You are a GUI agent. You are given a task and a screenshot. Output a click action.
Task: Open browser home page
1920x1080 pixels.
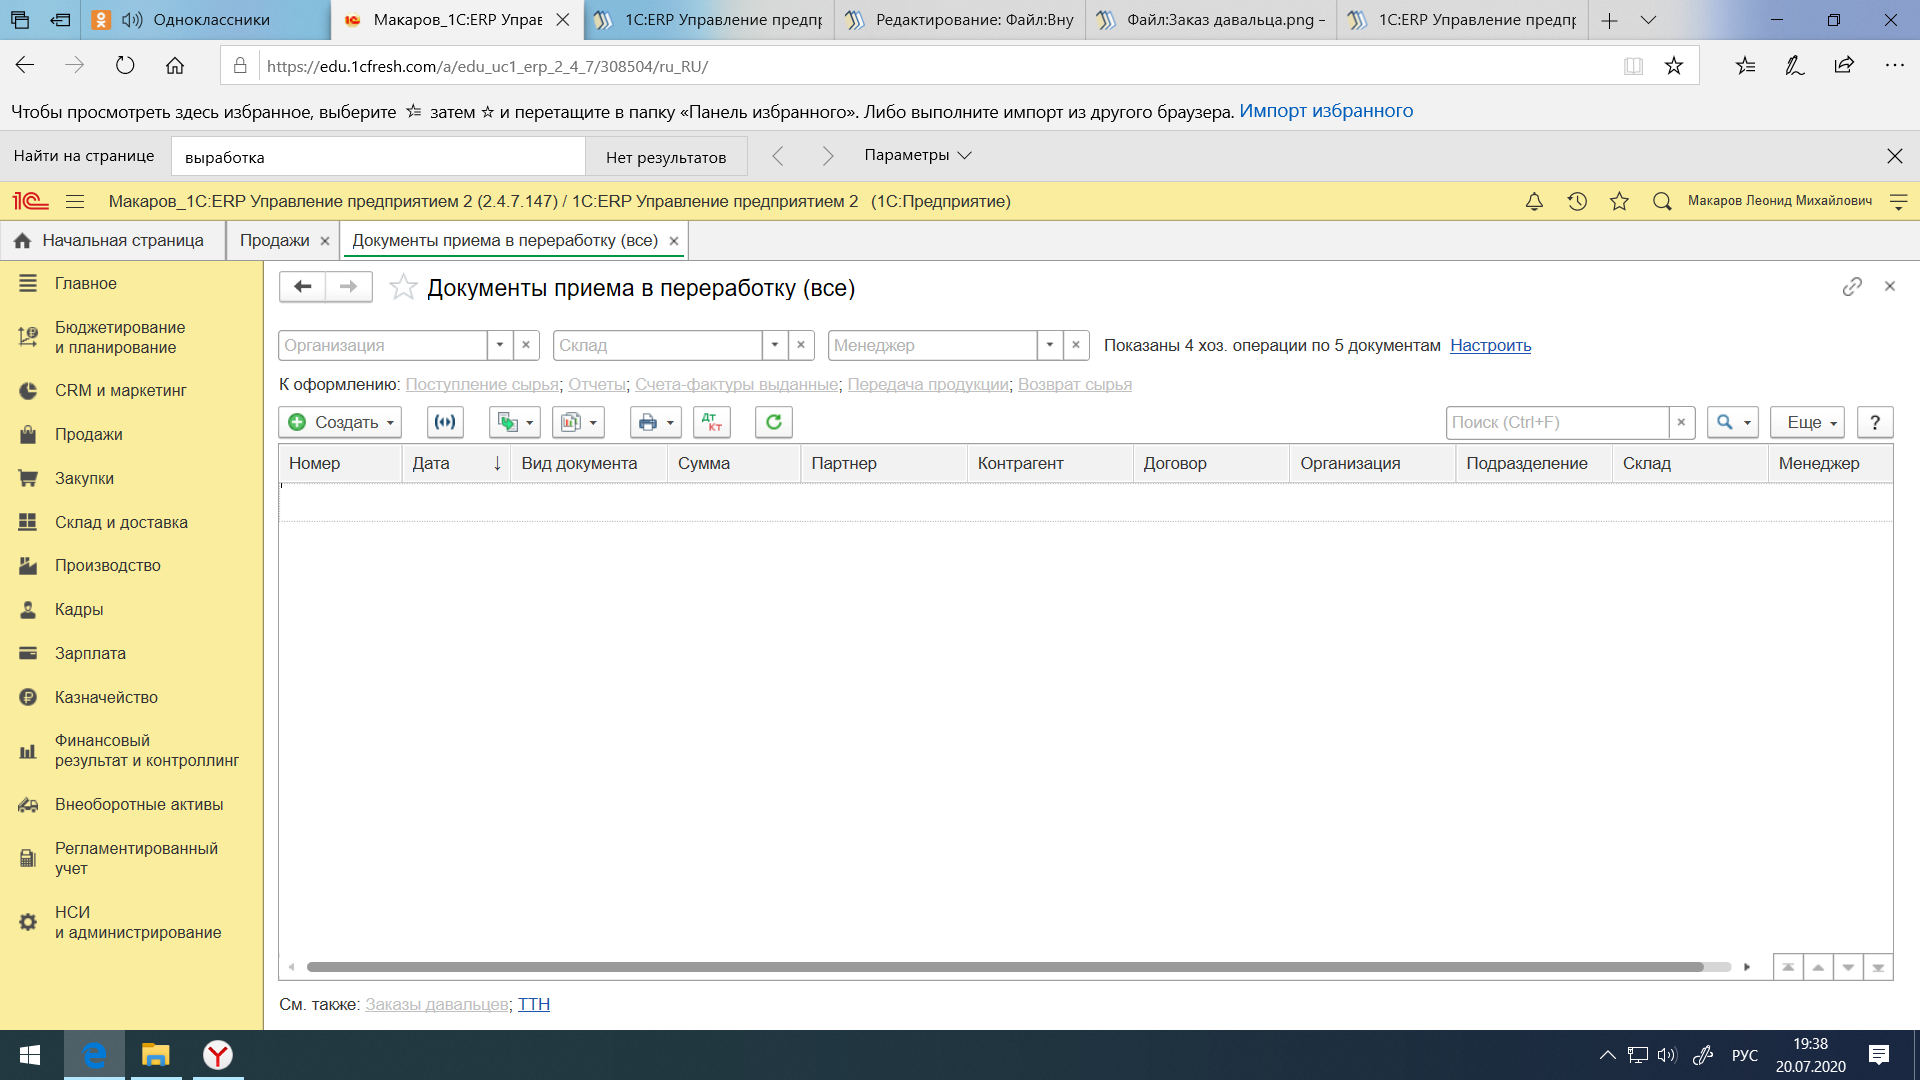pyautogui.click(x=175, y=66)
